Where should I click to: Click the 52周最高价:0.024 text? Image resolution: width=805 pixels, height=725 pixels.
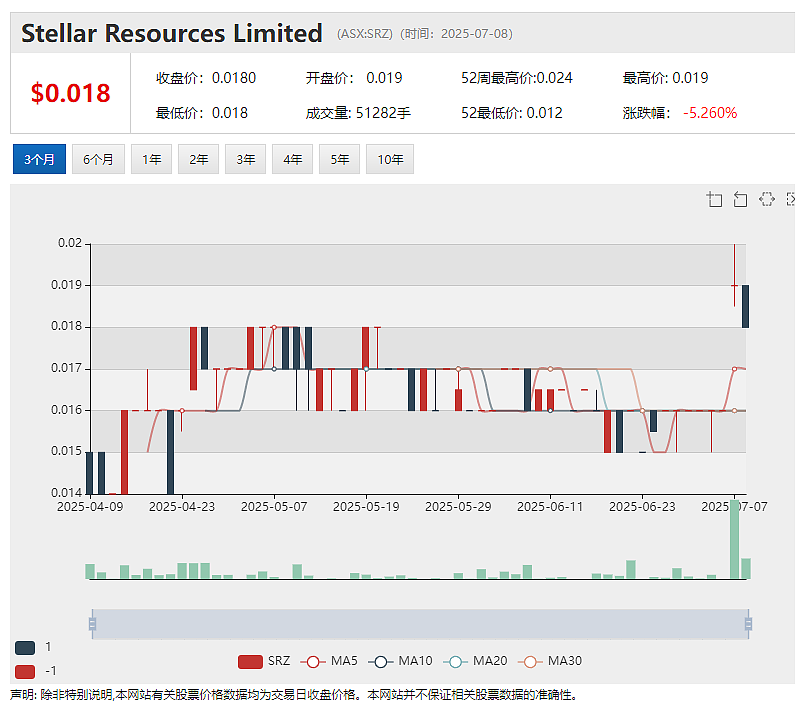pos(516,78)
